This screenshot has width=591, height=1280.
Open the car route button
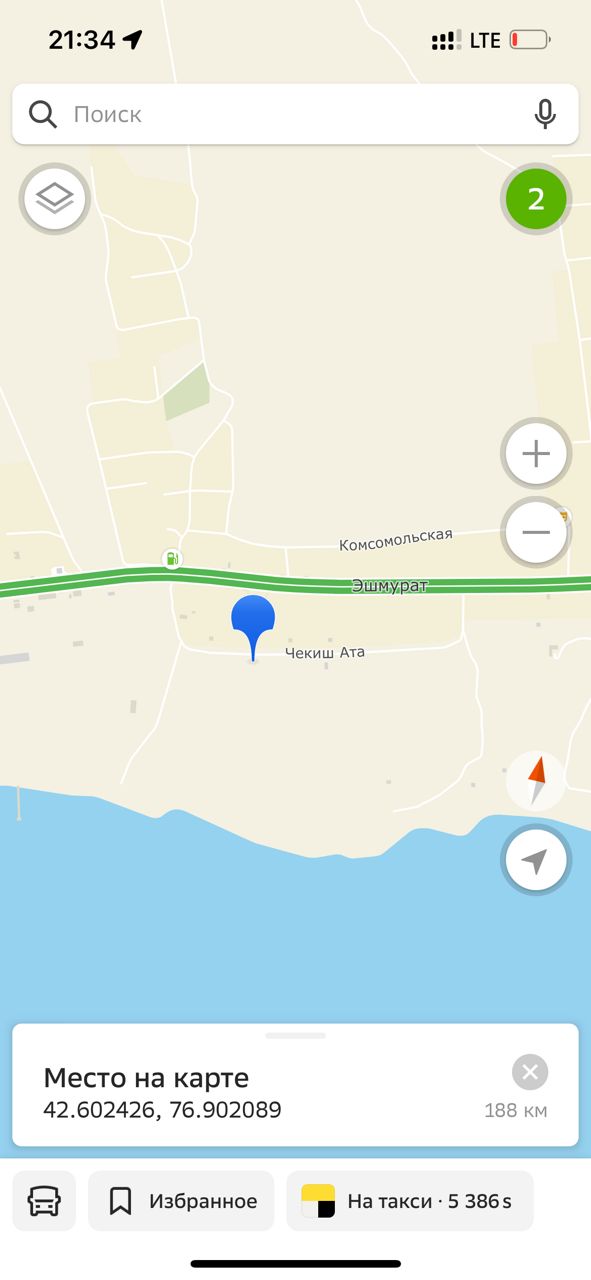pos(44,1201)
